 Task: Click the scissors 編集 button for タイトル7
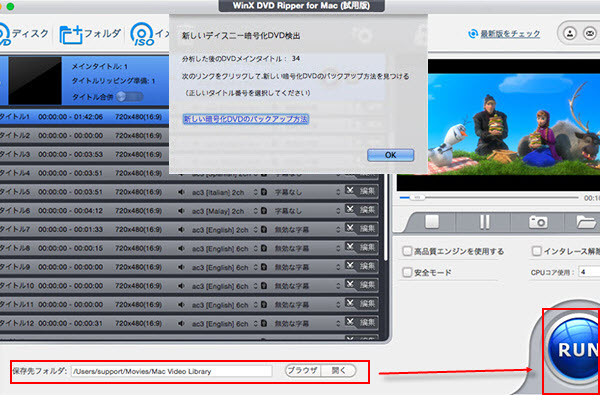pyautogui.click(x=361, y=229)
